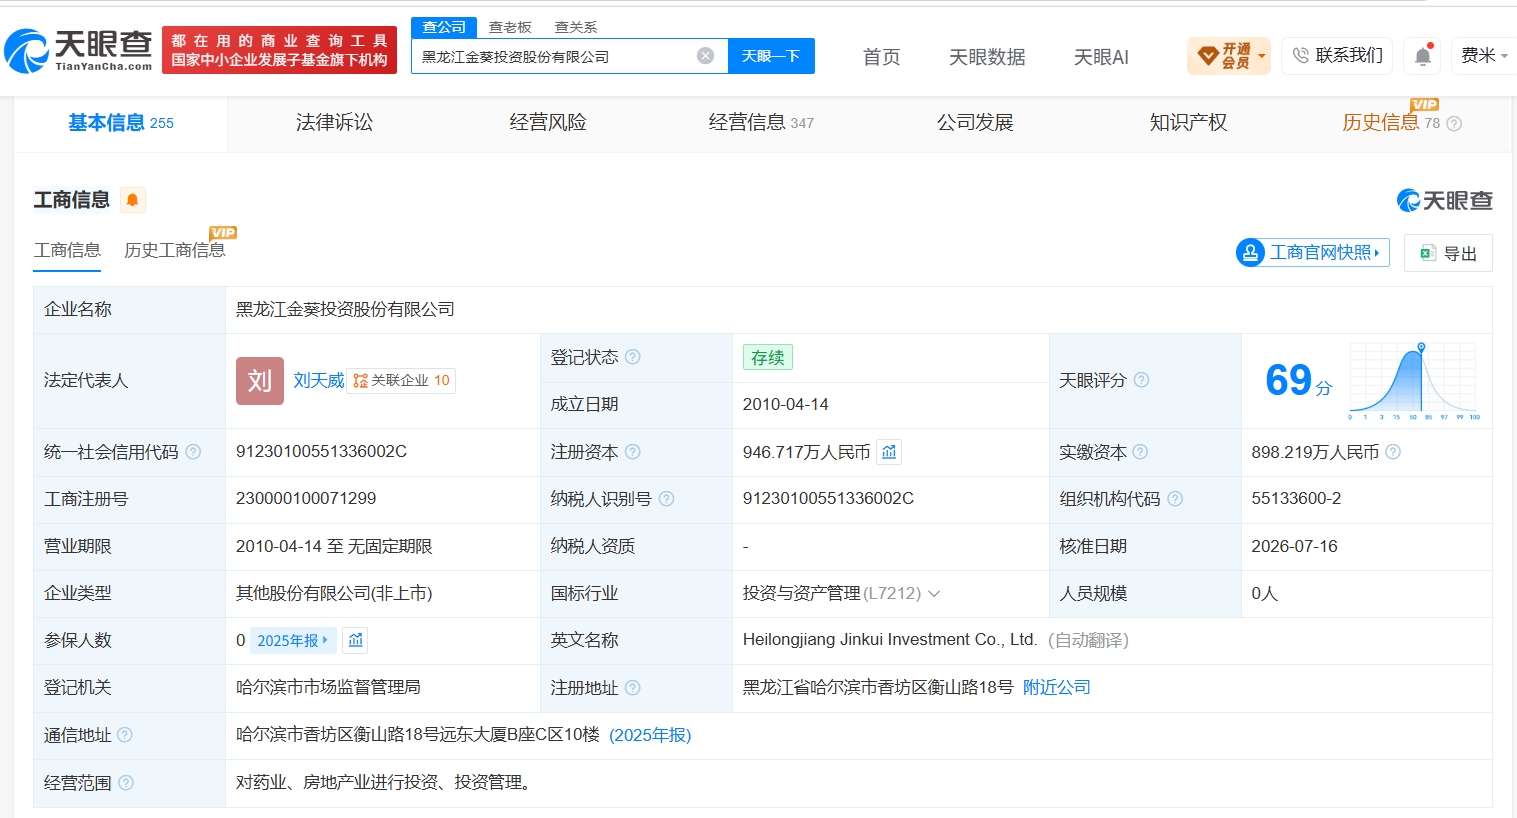Click the orange alert bell beside 工商信息
The height and width of the screenshot is (818, 1517).
pyautogui.click(x=132, y=200)
